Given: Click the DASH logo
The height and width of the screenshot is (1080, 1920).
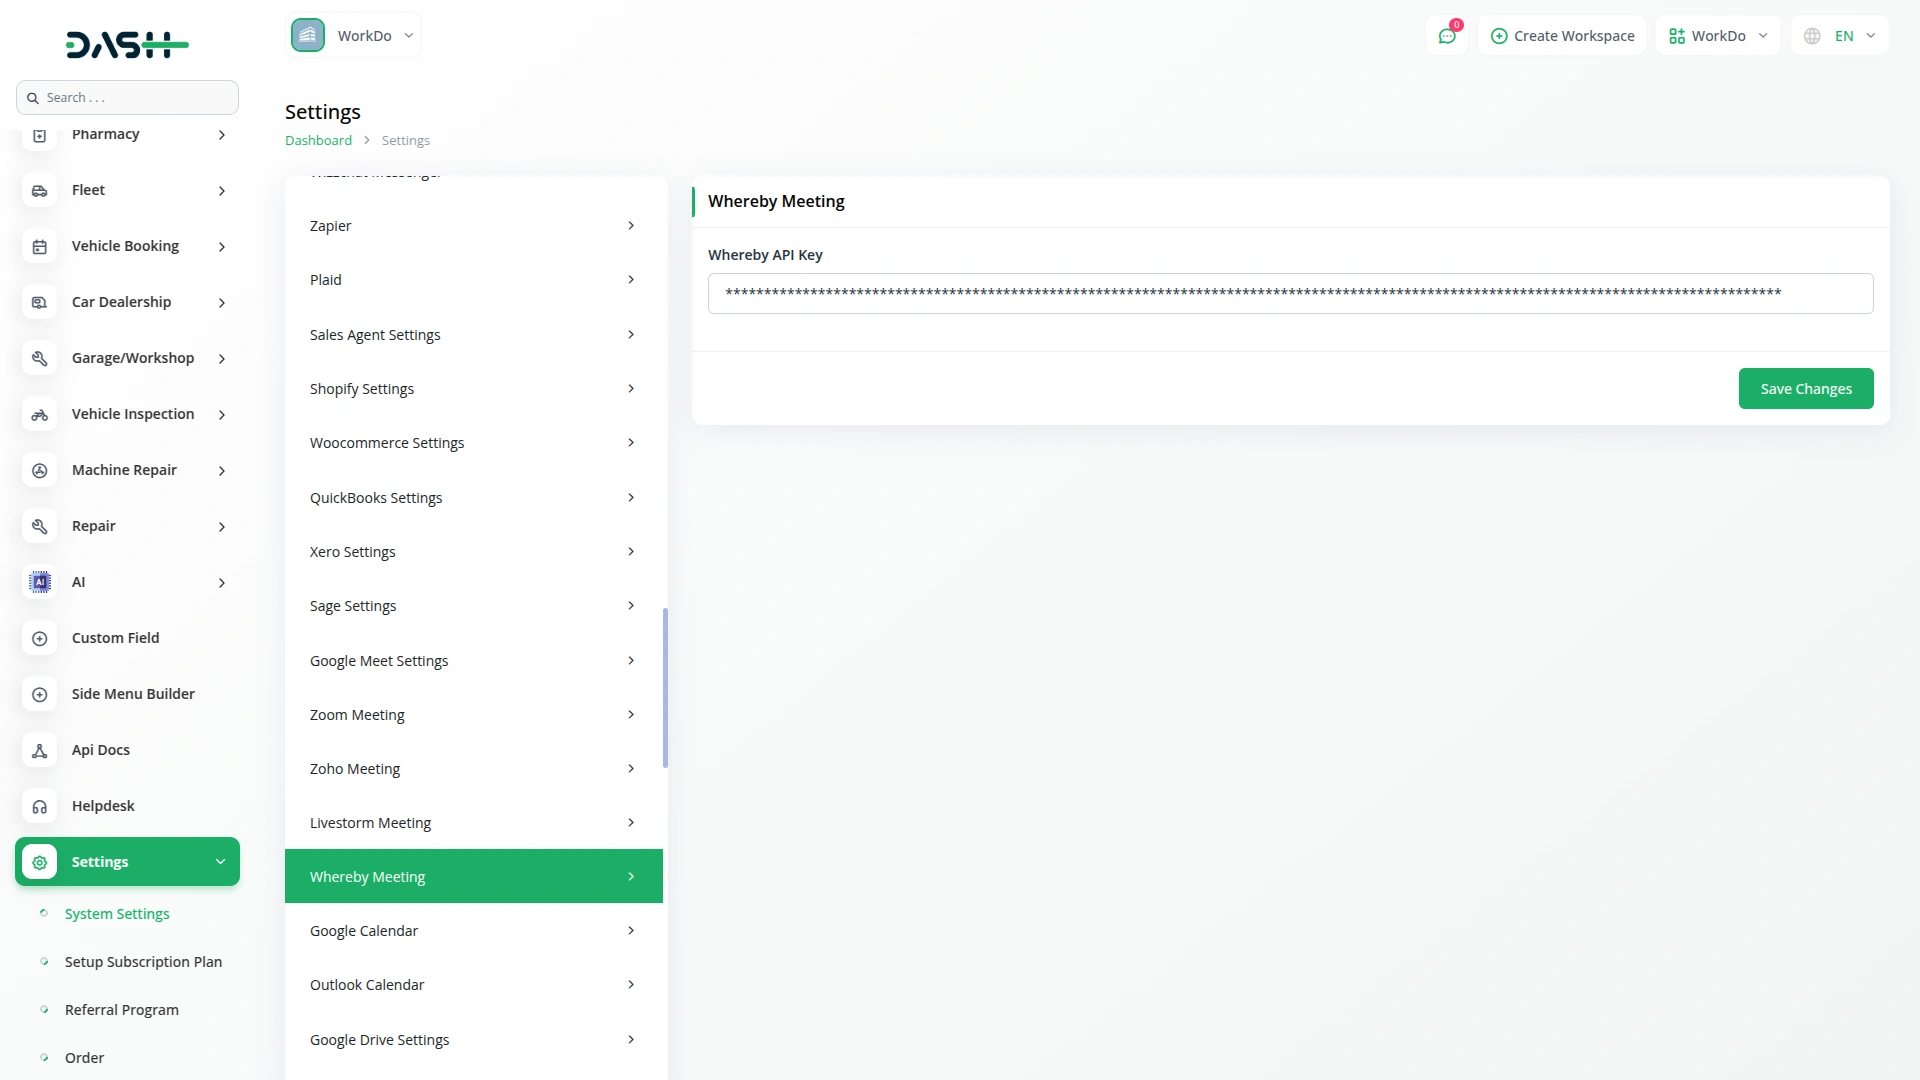Looking at the screenshot, I should (x=127, y=44).
